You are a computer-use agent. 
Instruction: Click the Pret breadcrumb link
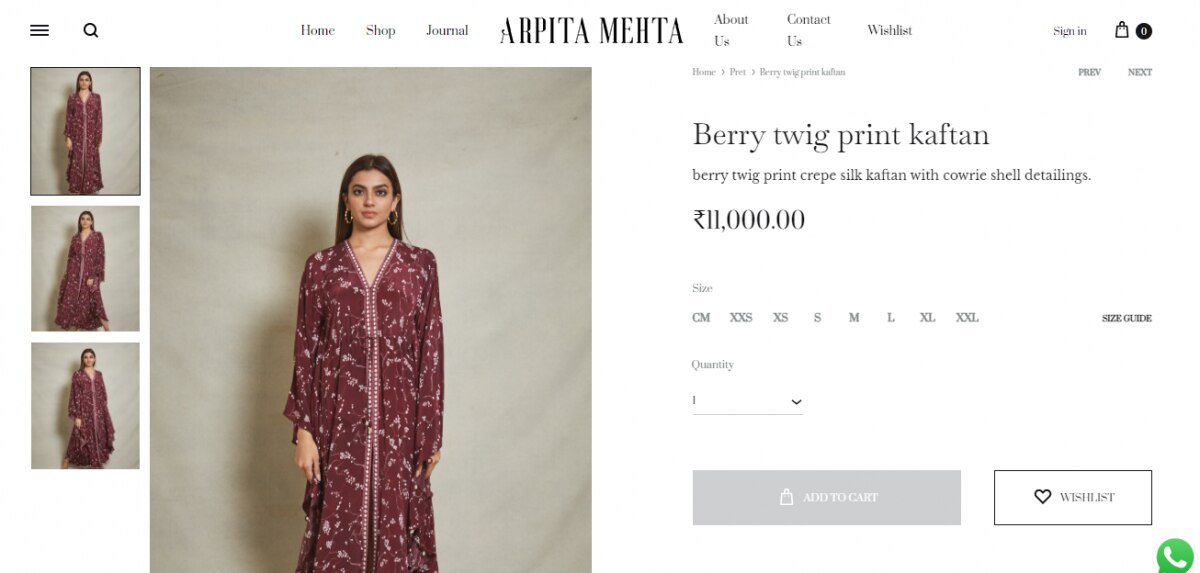point(737,72)
